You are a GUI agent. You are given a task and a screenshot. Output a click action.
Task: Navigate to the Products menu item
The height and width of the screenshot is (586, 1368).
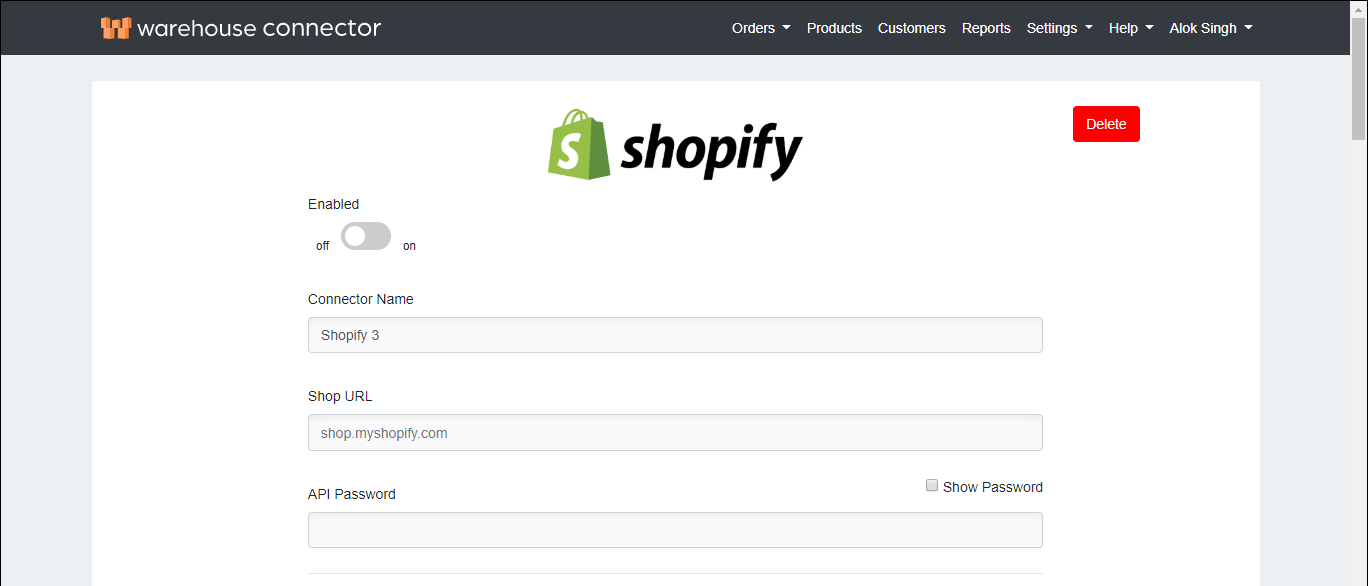coord(834,28)
